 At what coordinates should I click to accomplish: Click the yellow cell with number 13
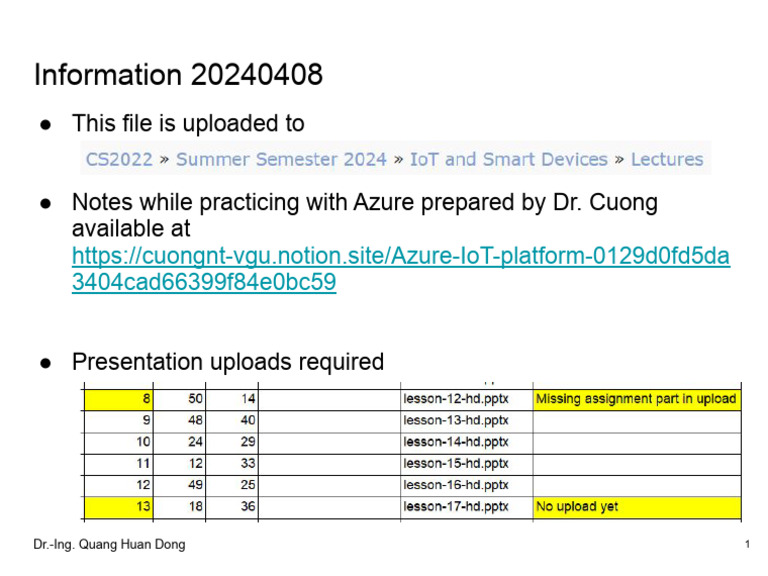[x=119, y=507]
